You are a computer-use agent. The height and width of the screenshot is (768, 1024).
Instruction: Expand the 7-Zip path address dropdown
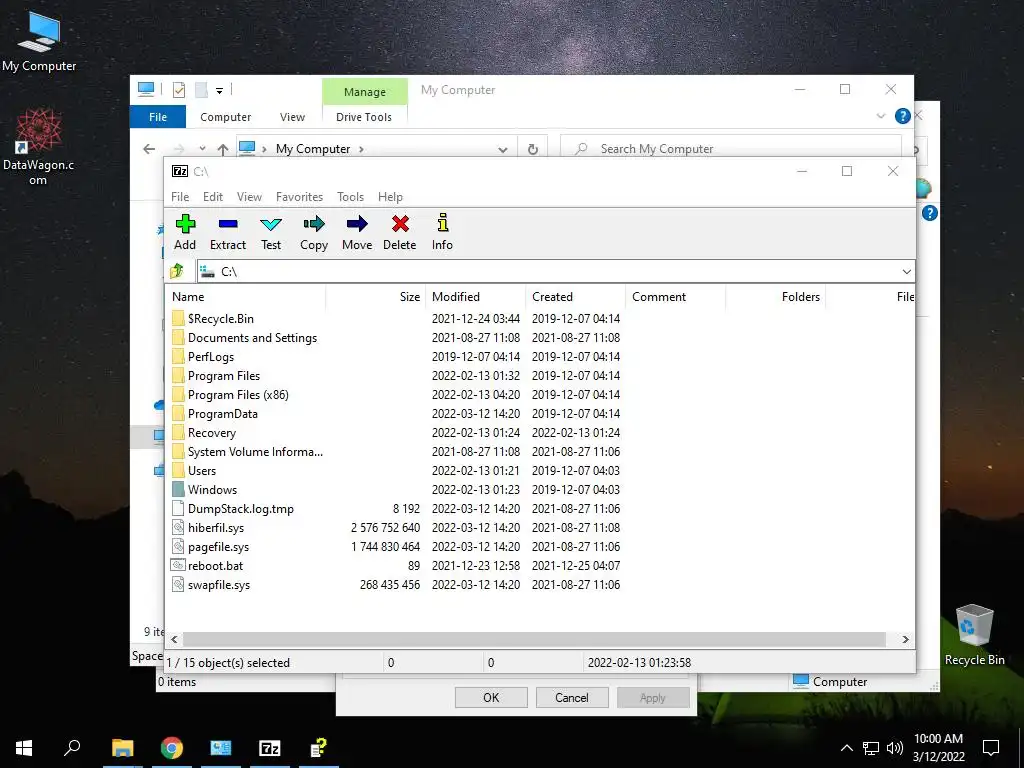click(x=906, y=271)
